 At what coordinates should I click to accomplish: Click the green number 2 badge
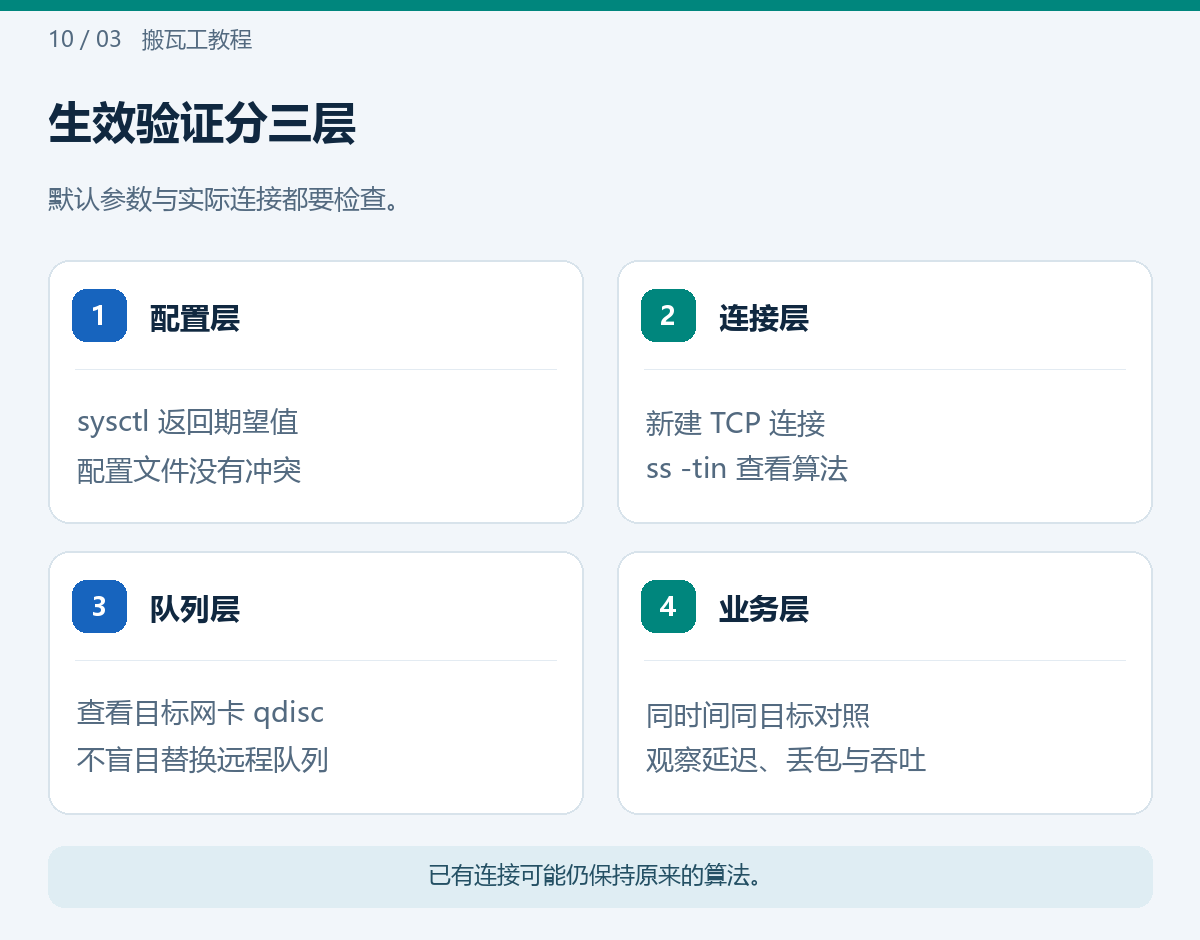(x=668, y=315)
